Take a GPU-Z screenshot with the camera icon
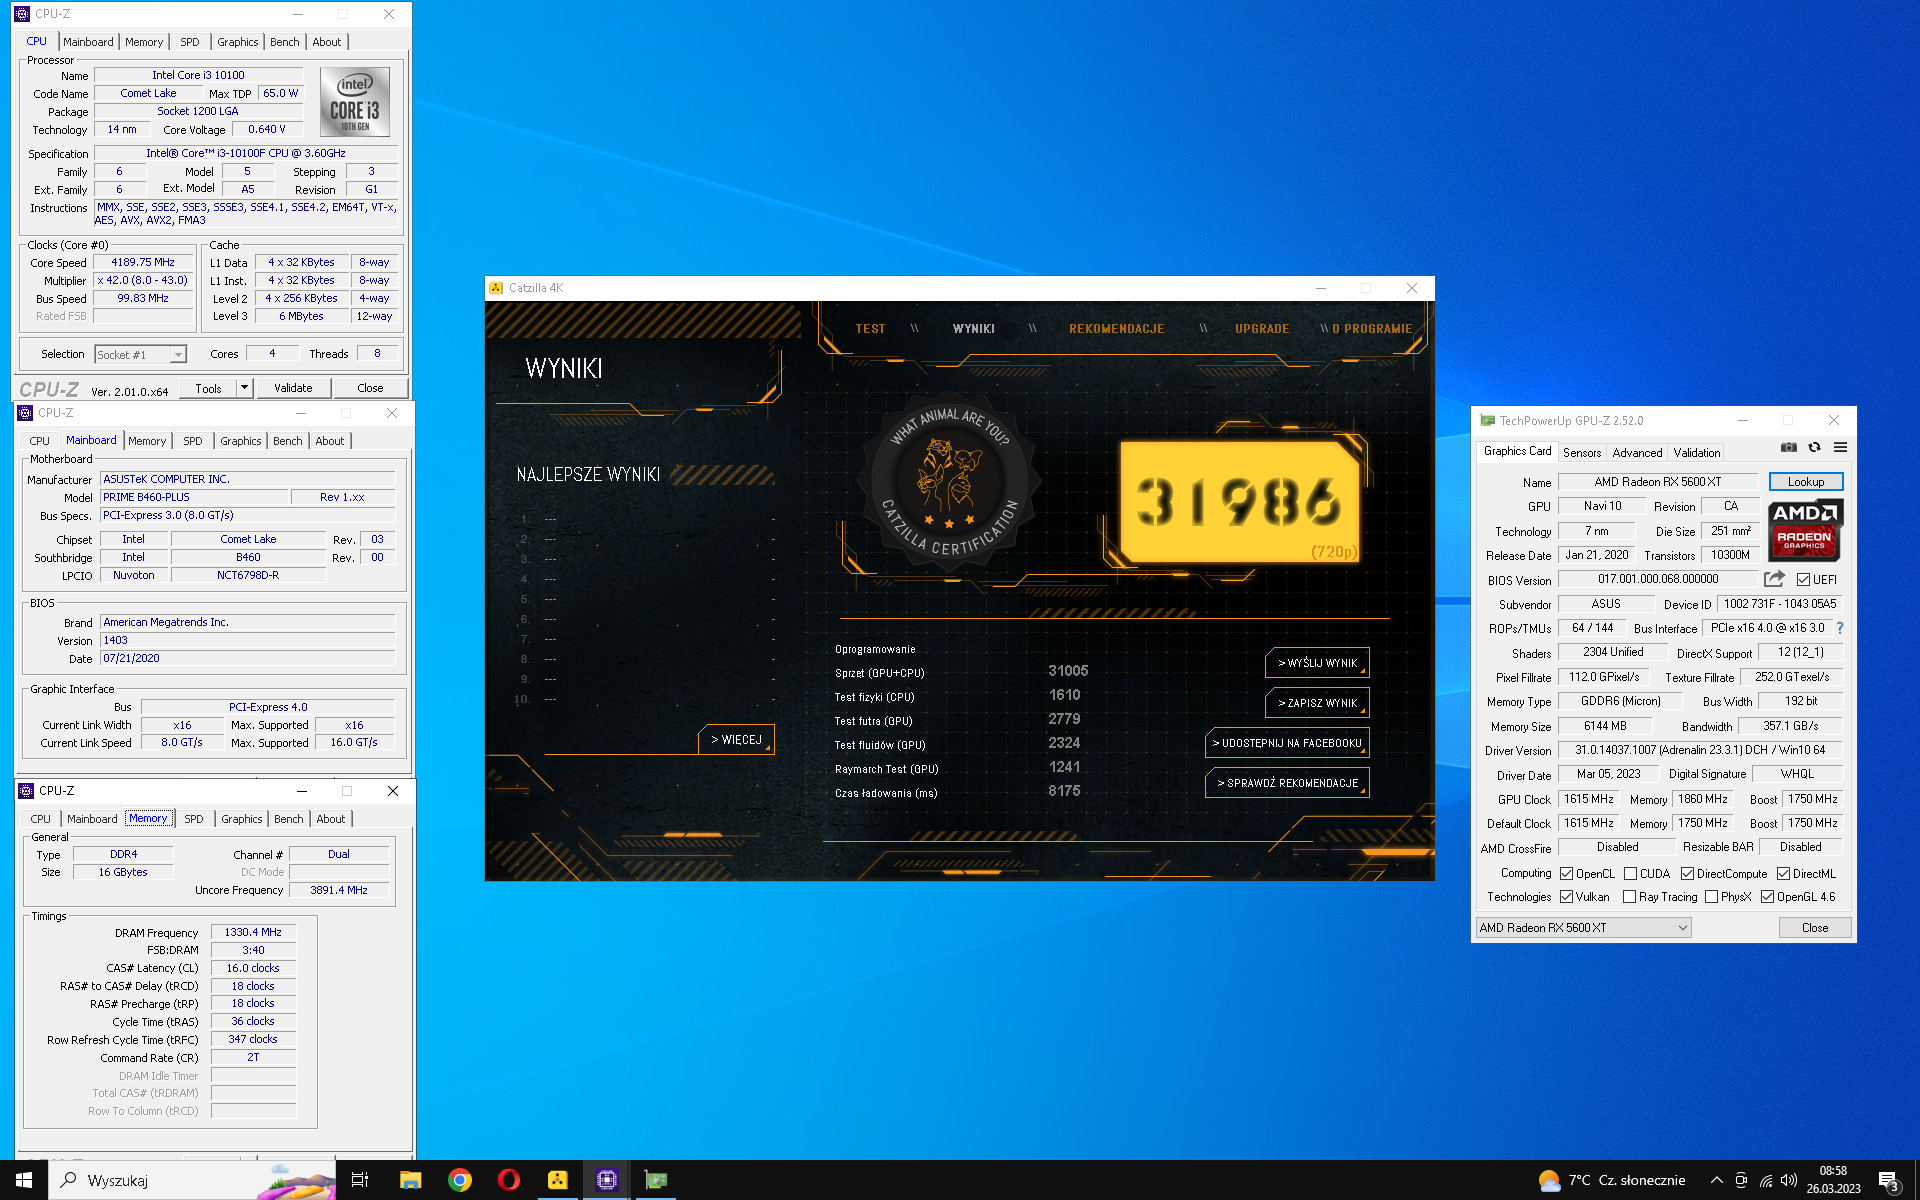The image size is (1920, 1200). (1789, 448)
